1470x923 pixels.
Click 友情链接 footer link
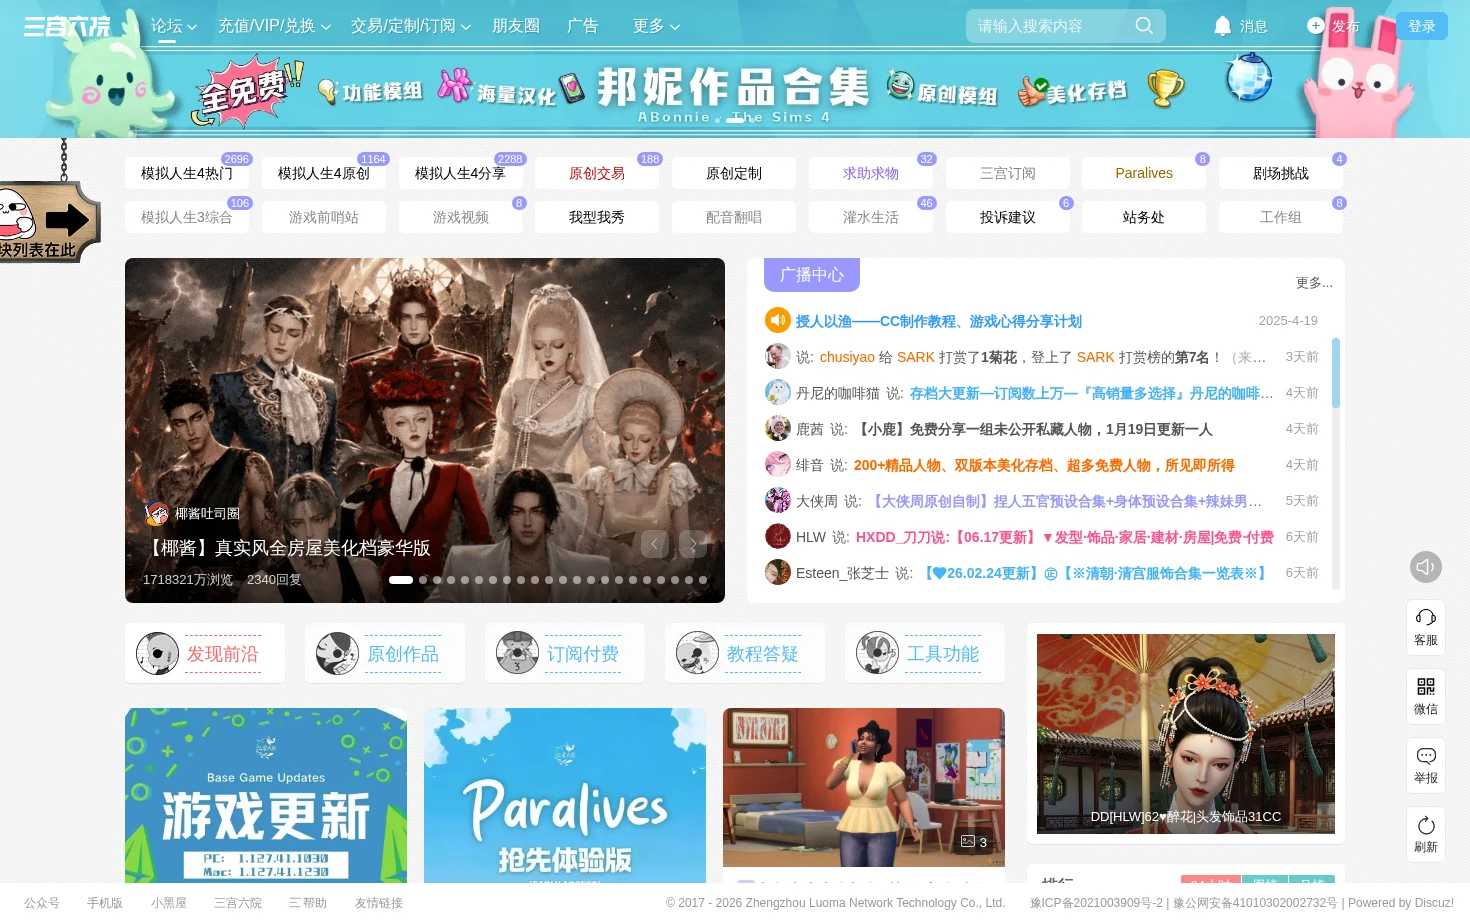pos(379,903)
